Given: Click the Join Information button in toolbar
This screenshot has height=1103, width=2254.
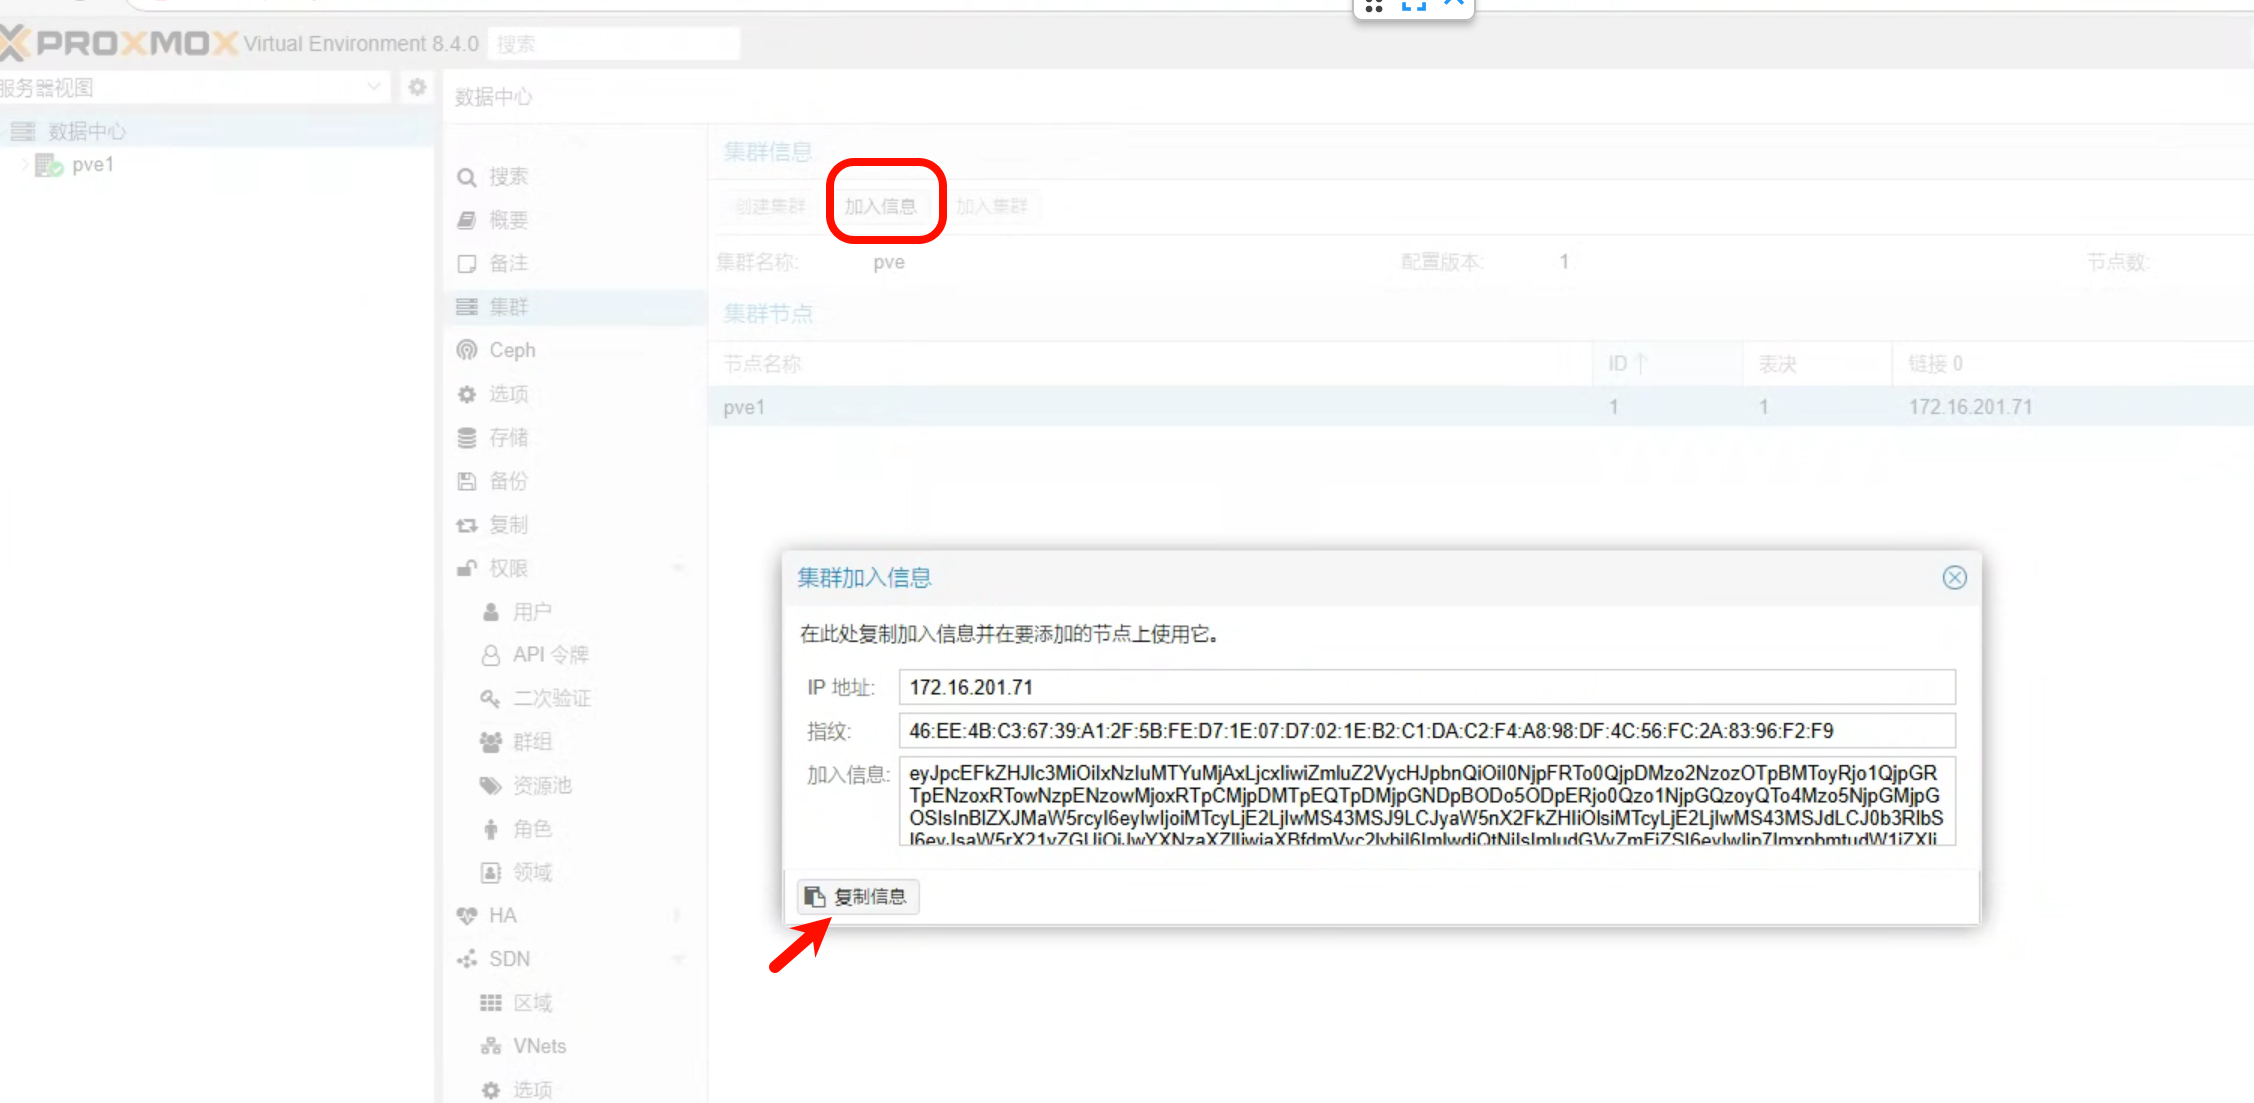Looking at the screenshot, I should tap(880, 206).
